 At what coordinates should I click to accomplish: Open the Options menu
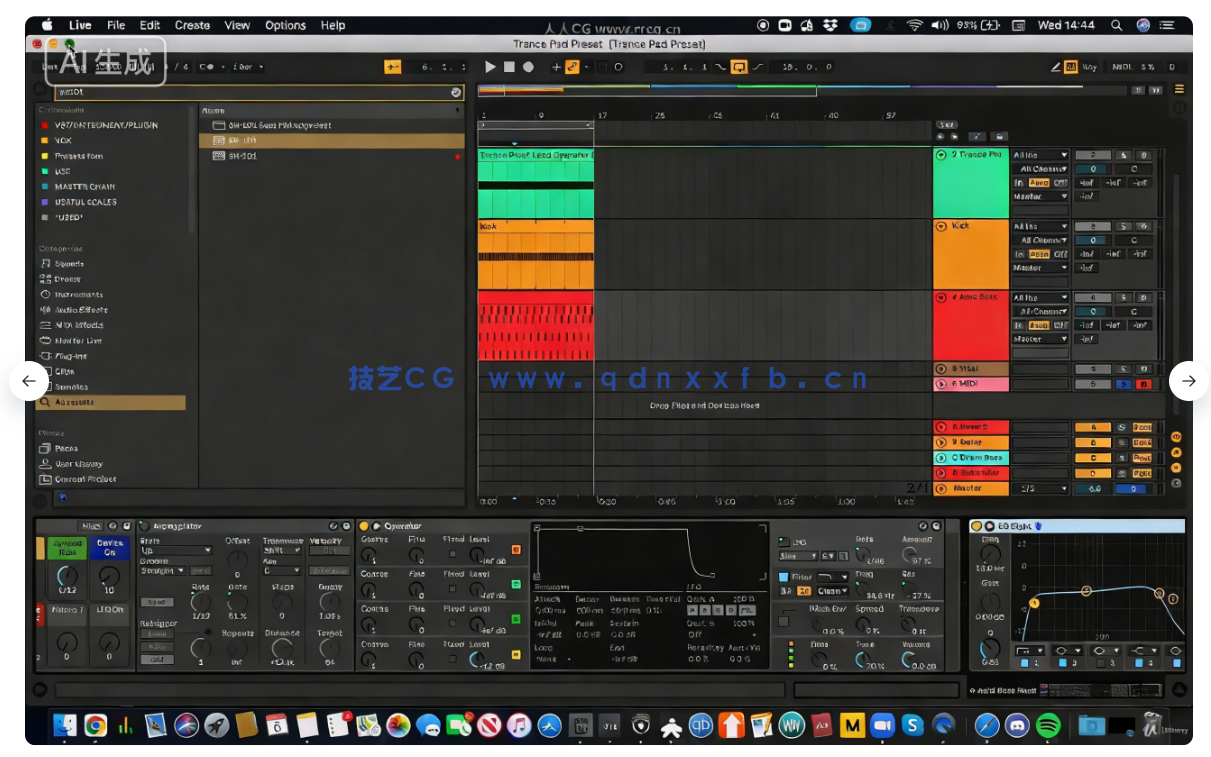[x=285, y=25]
